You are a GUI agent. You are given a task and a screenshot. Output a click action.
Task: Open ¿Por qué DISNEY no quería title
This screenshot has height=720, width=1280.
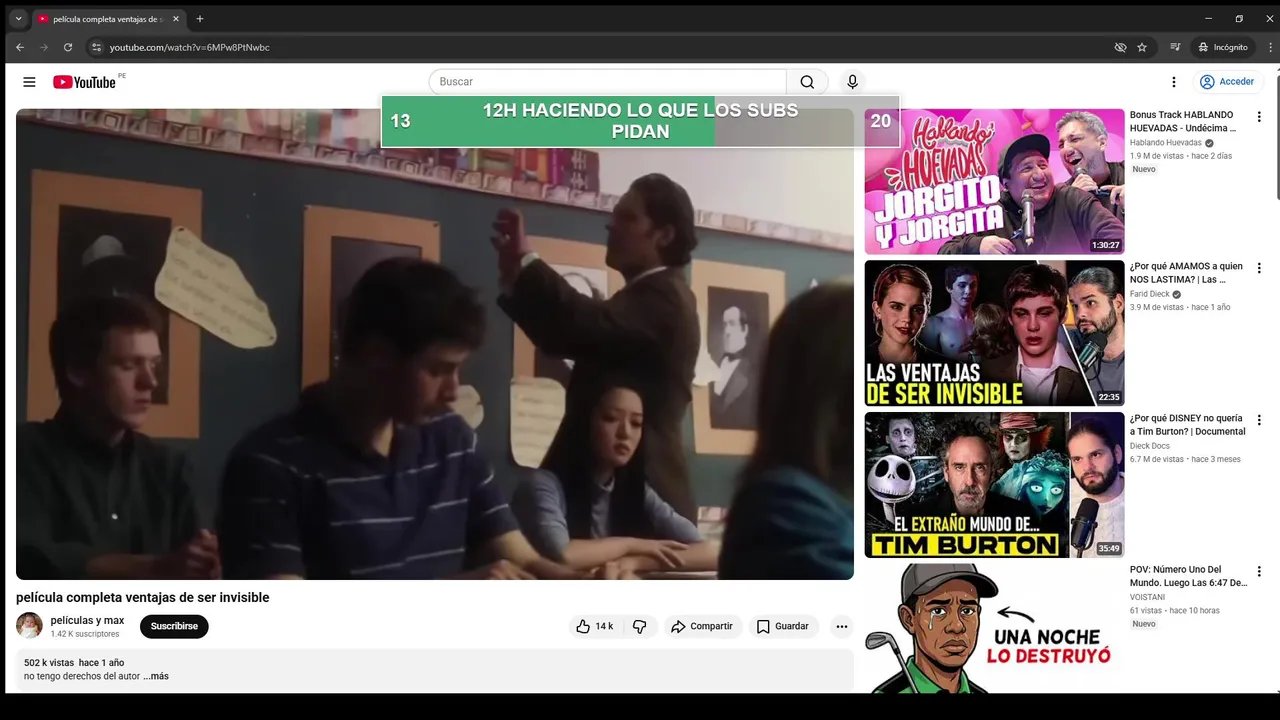1187,425
